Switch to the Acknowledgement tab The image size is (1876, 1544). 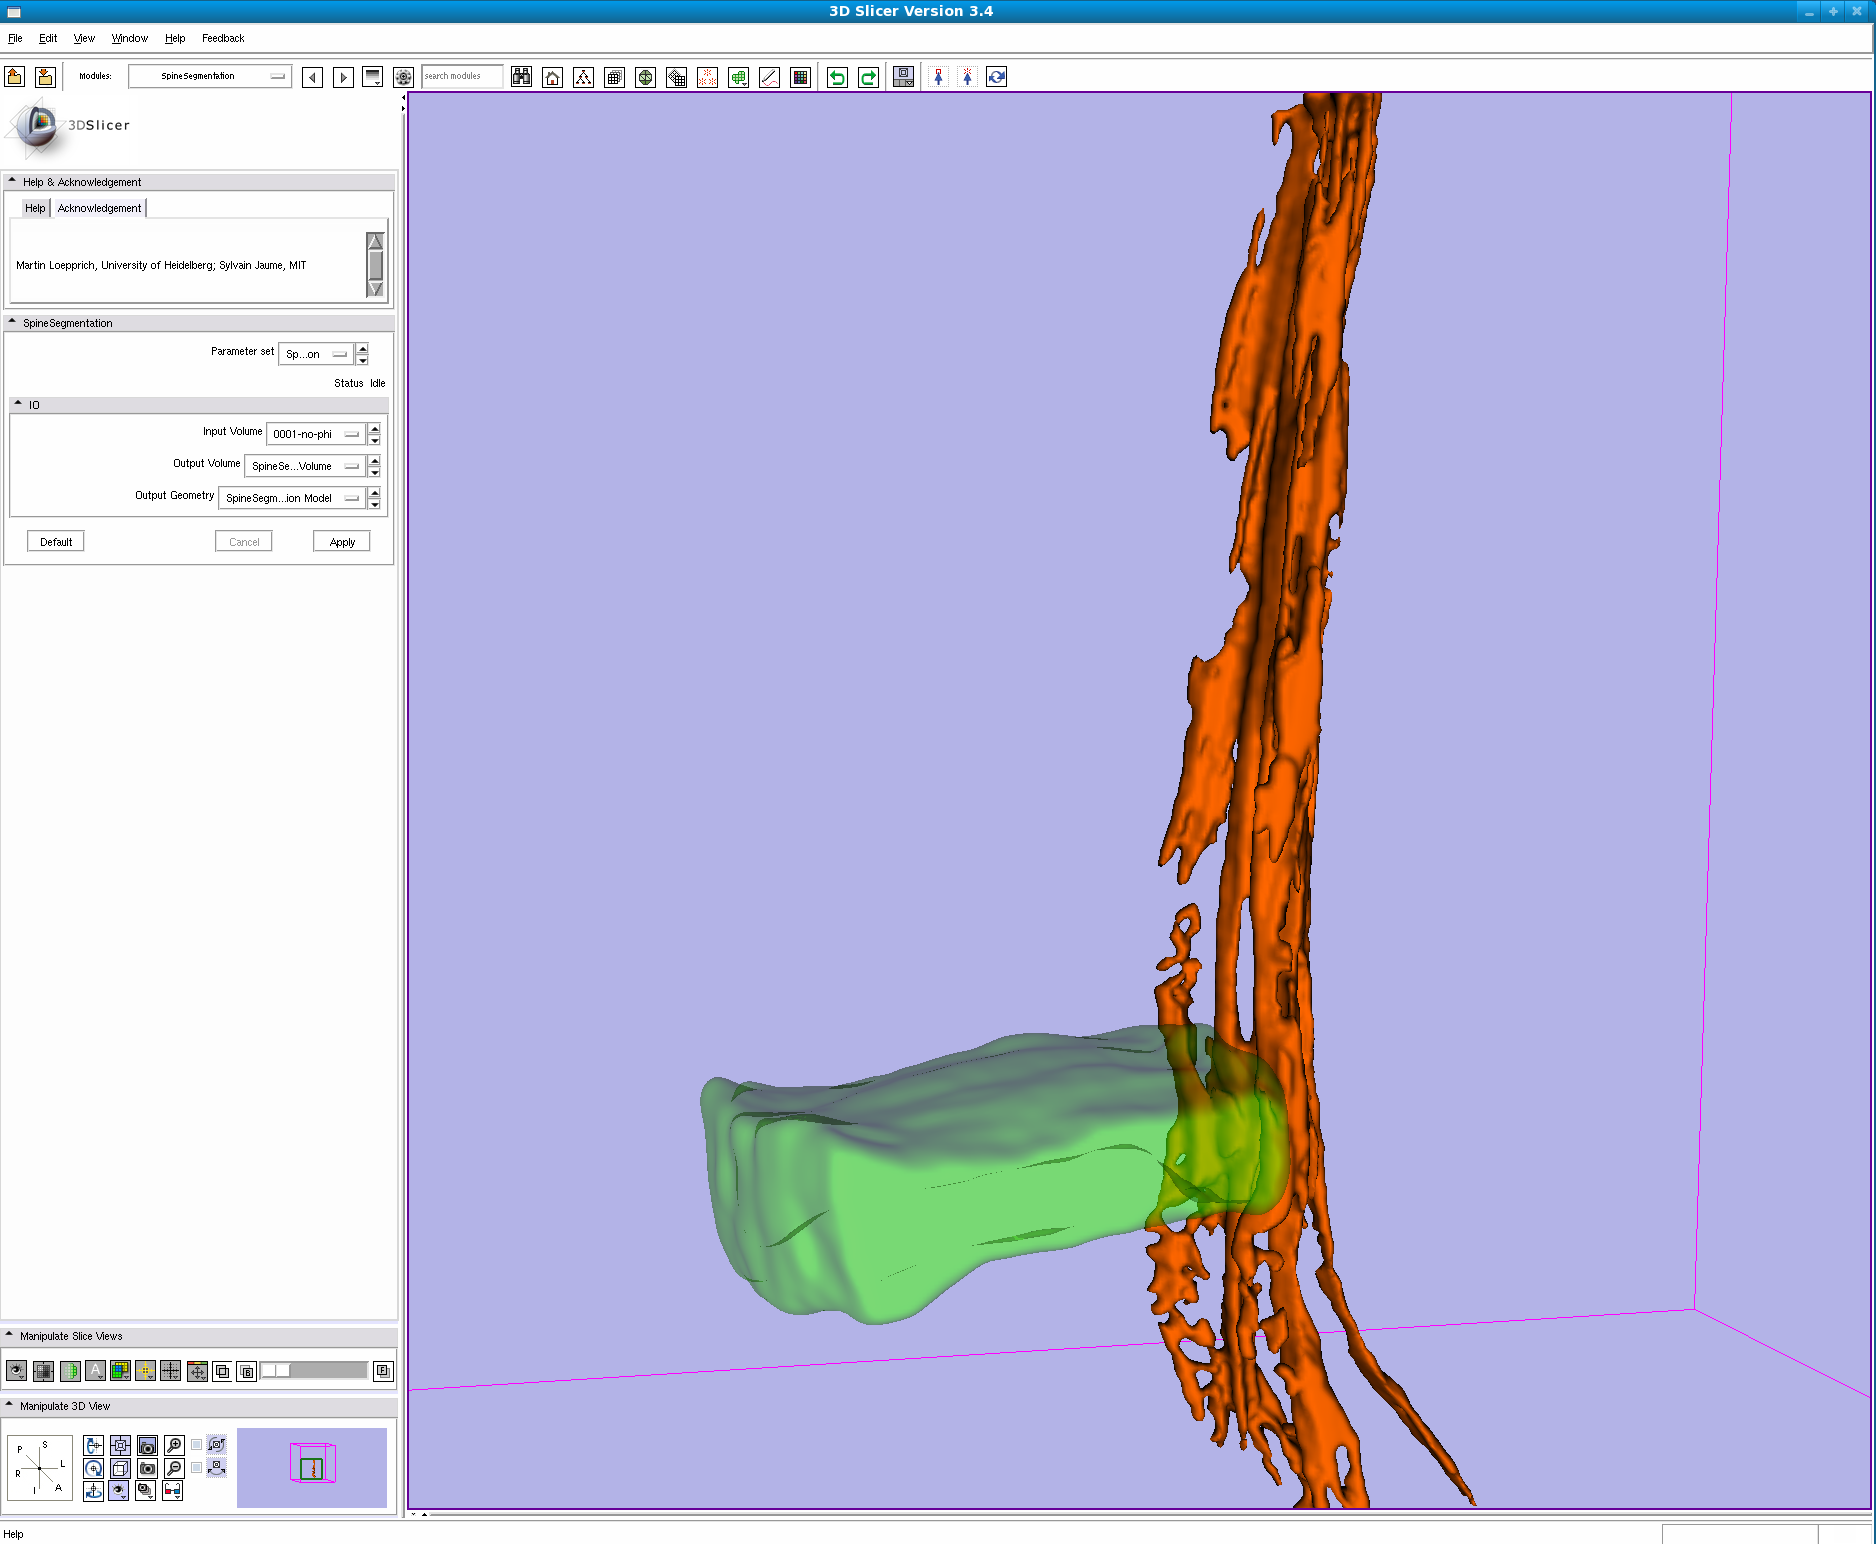(99, 208)
